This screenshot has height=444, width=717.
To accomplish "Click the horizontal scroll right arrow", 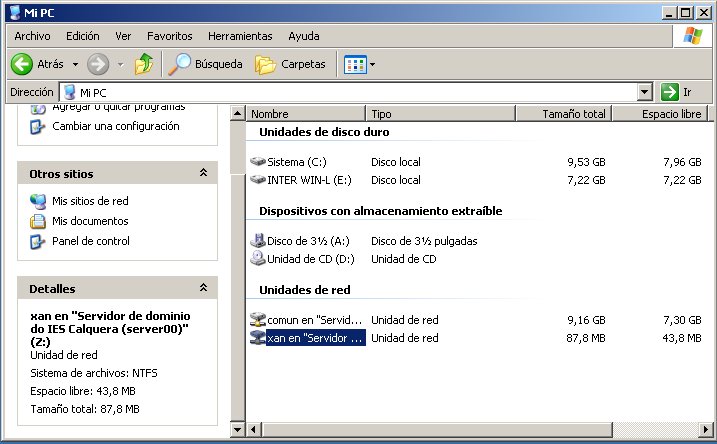I will point(706,430).
